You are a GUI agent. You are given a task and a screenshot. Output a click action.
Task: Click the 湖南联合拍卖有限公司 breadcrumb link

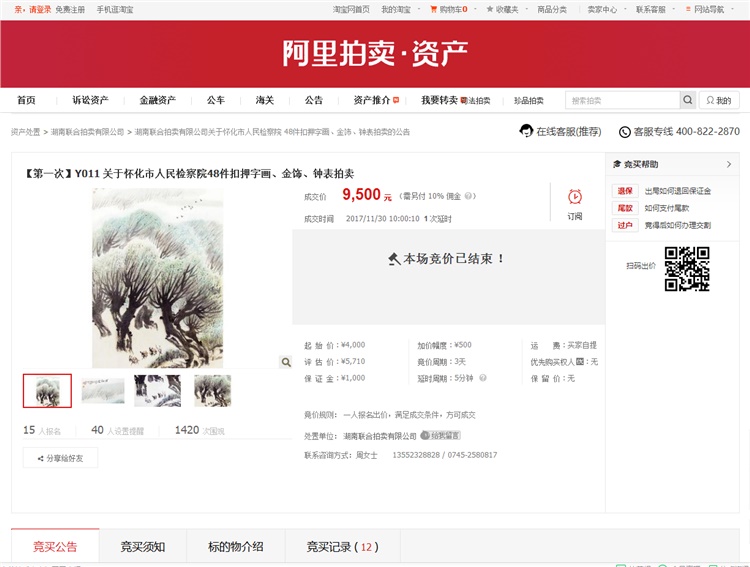(x=88, y=132)
